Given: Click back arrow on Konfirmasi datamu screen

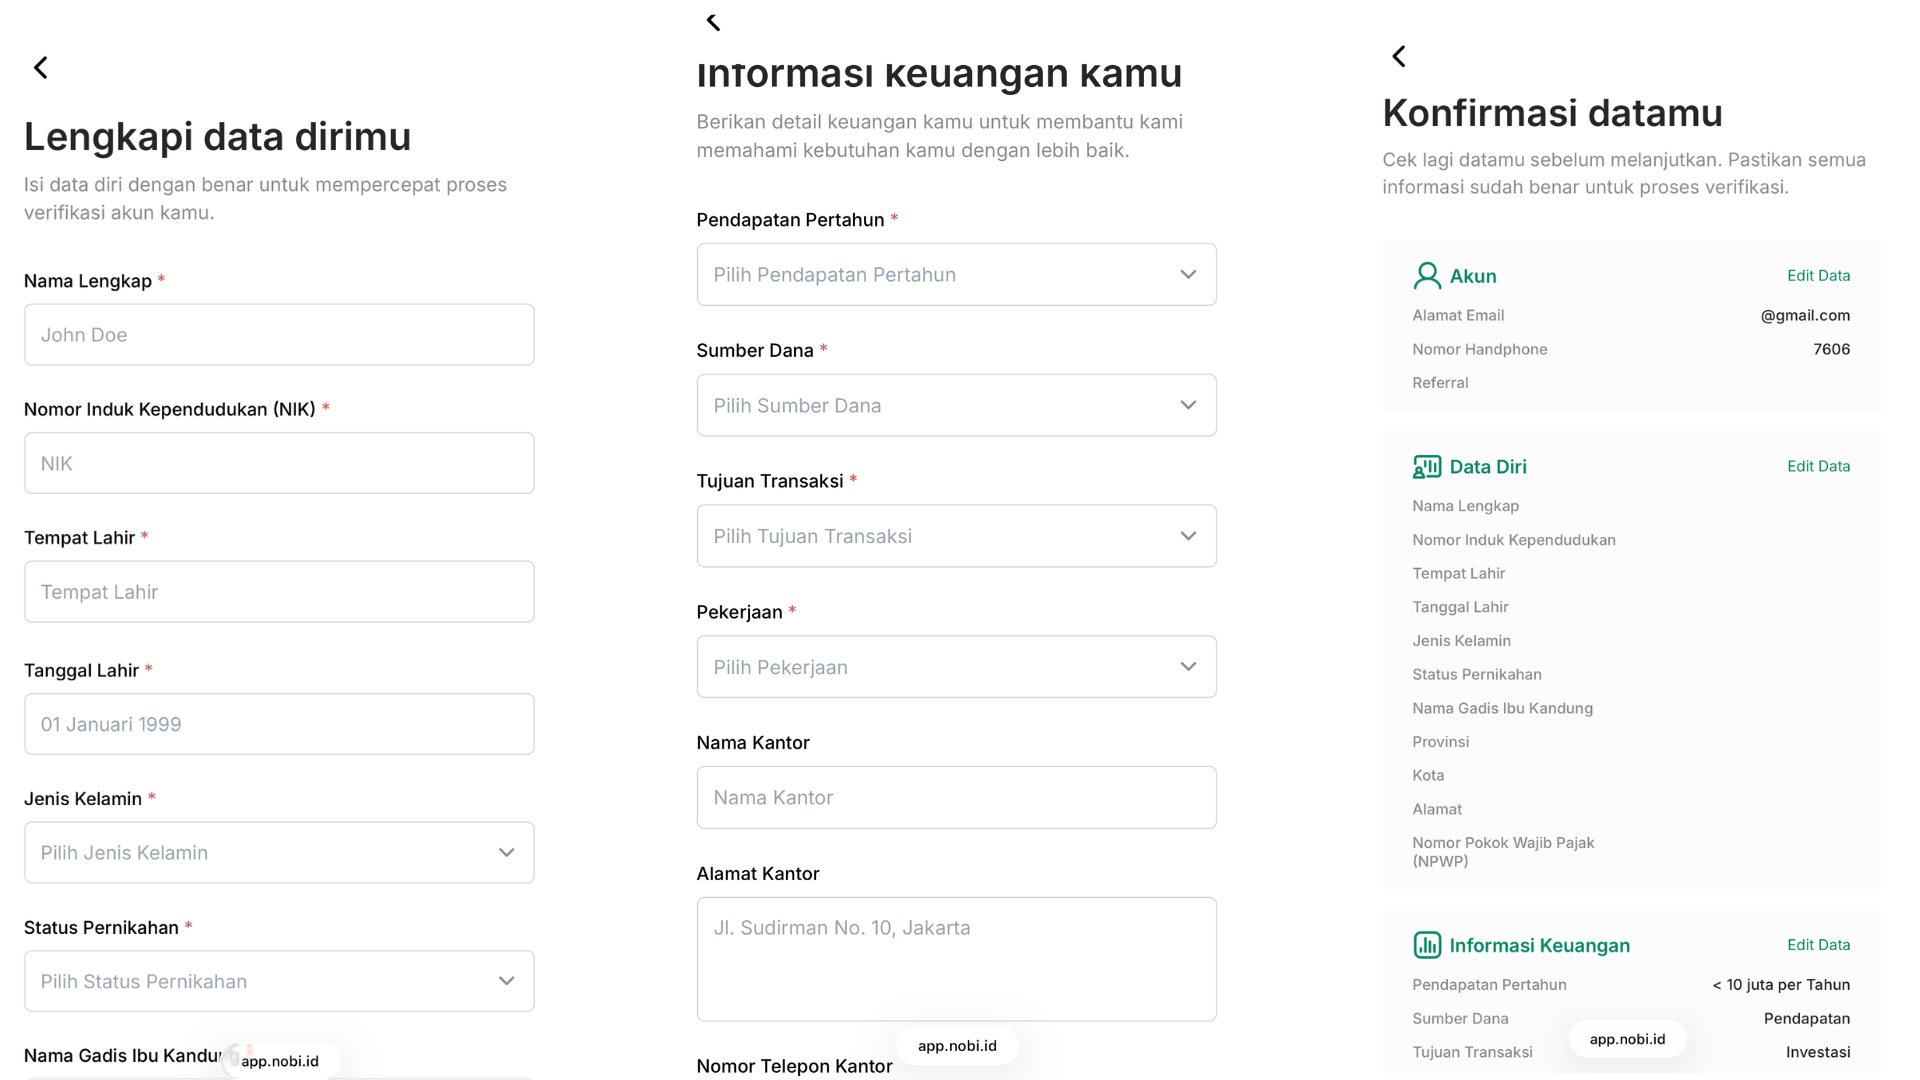Looking at the screenshot, I should coord(1399,57).
